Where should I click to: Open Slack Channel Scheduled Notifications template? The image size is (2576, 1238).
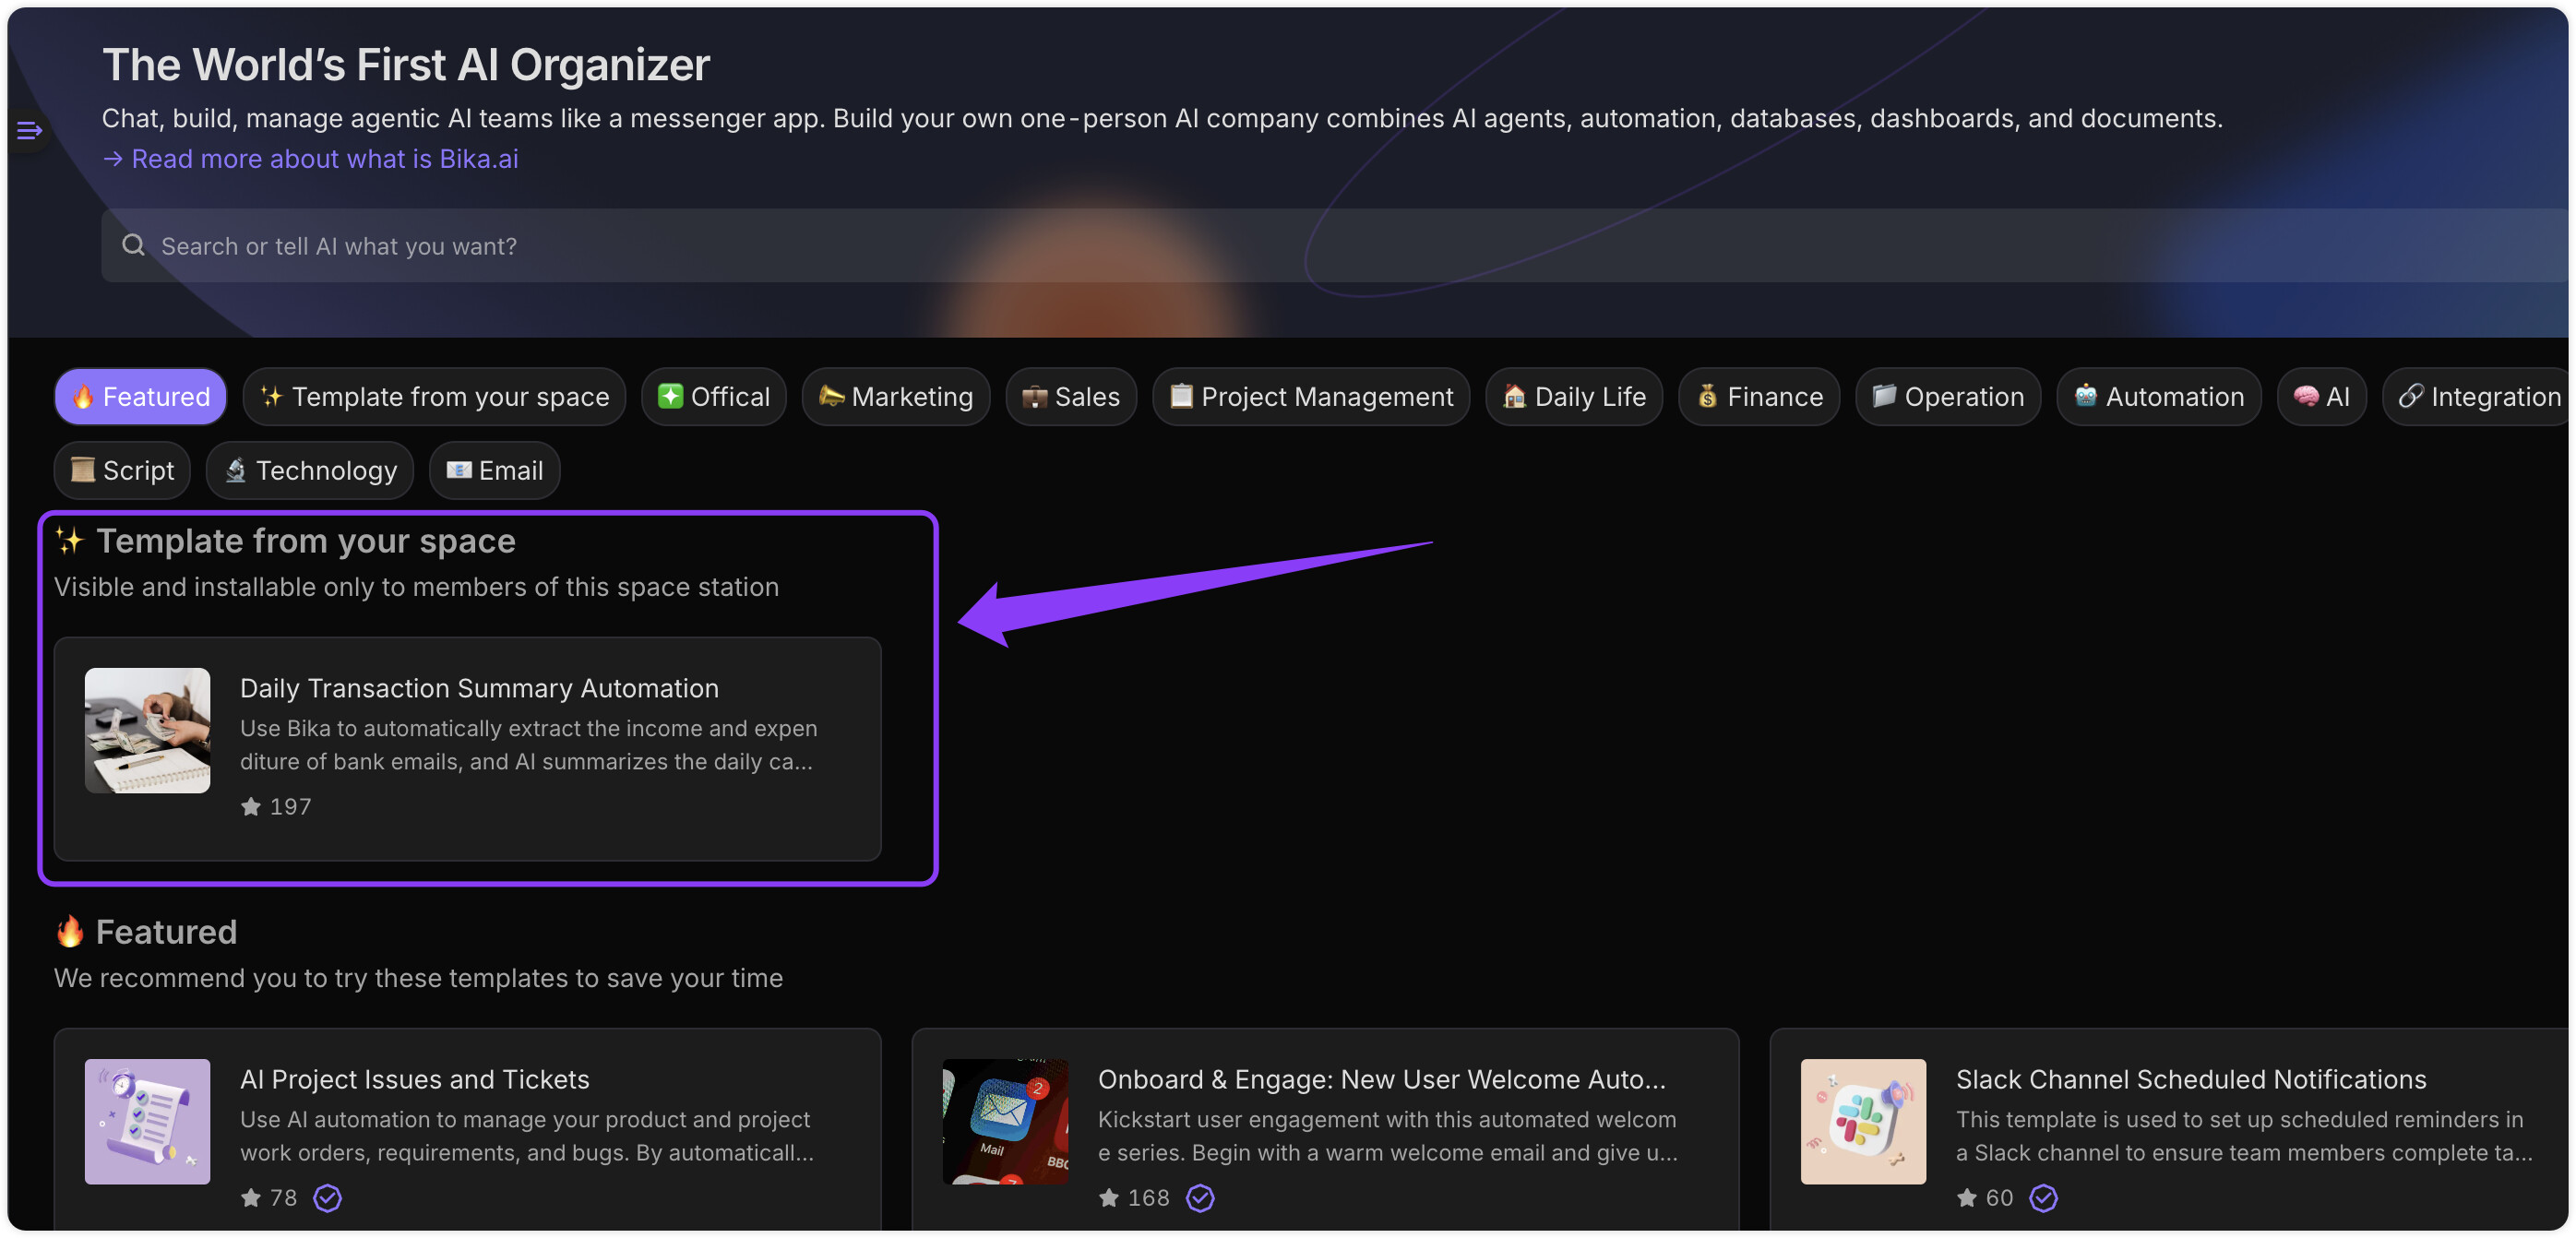click(2190, 1079)
